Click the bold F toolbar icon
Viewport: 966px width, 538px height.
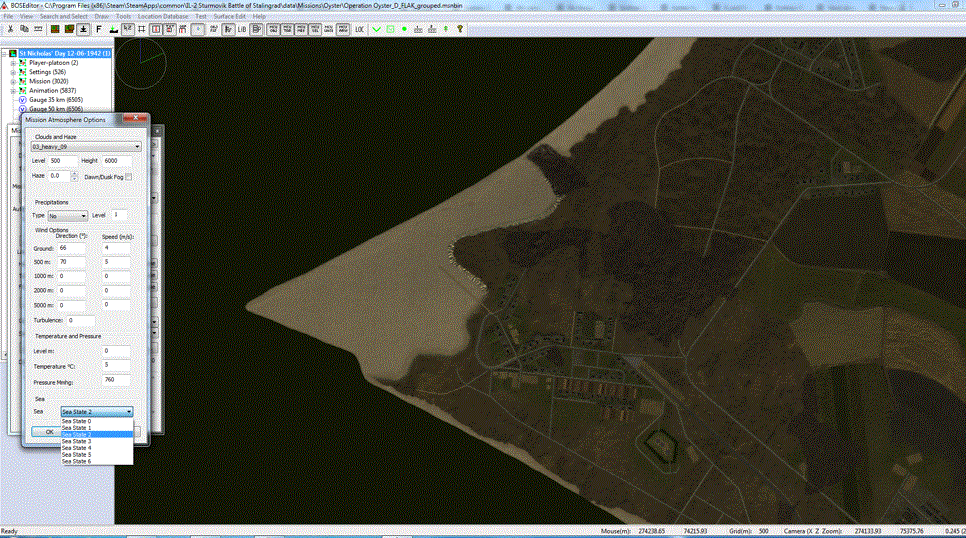[x=99, y=29]
